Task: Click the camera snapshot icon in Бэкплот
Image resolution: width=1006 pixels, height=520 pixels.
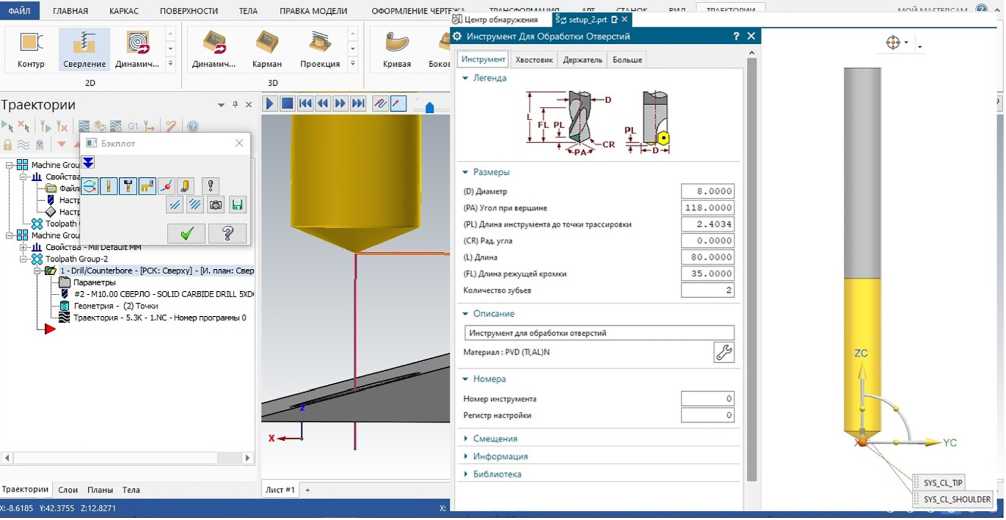Action: point(216,205)
